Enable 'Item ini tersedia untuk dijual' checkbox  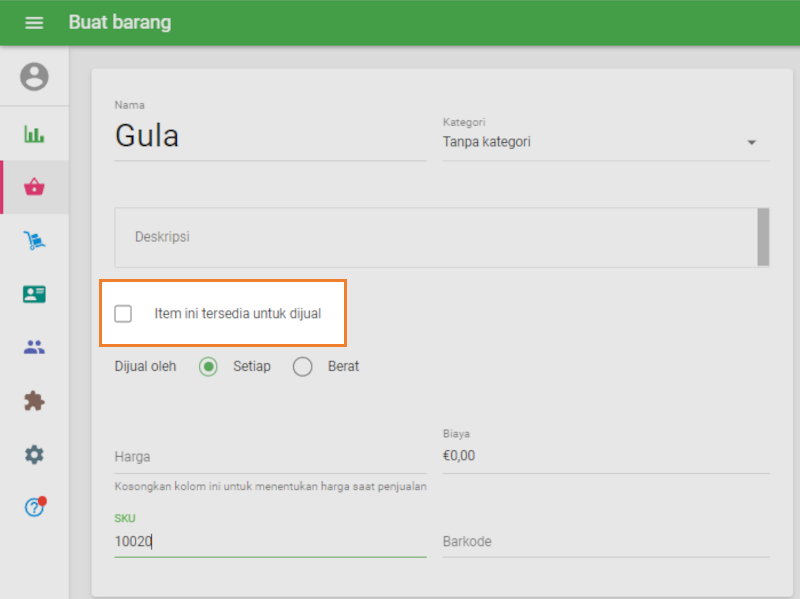[x=123, y=314]
